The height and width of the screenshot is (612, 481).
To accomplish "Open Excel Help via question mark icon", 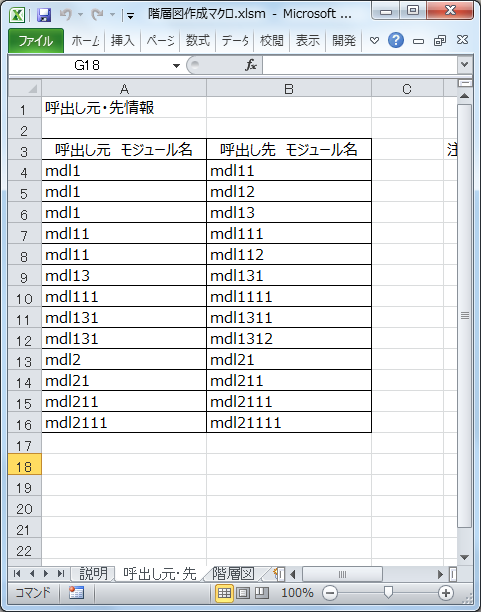I will pos(395,40).
